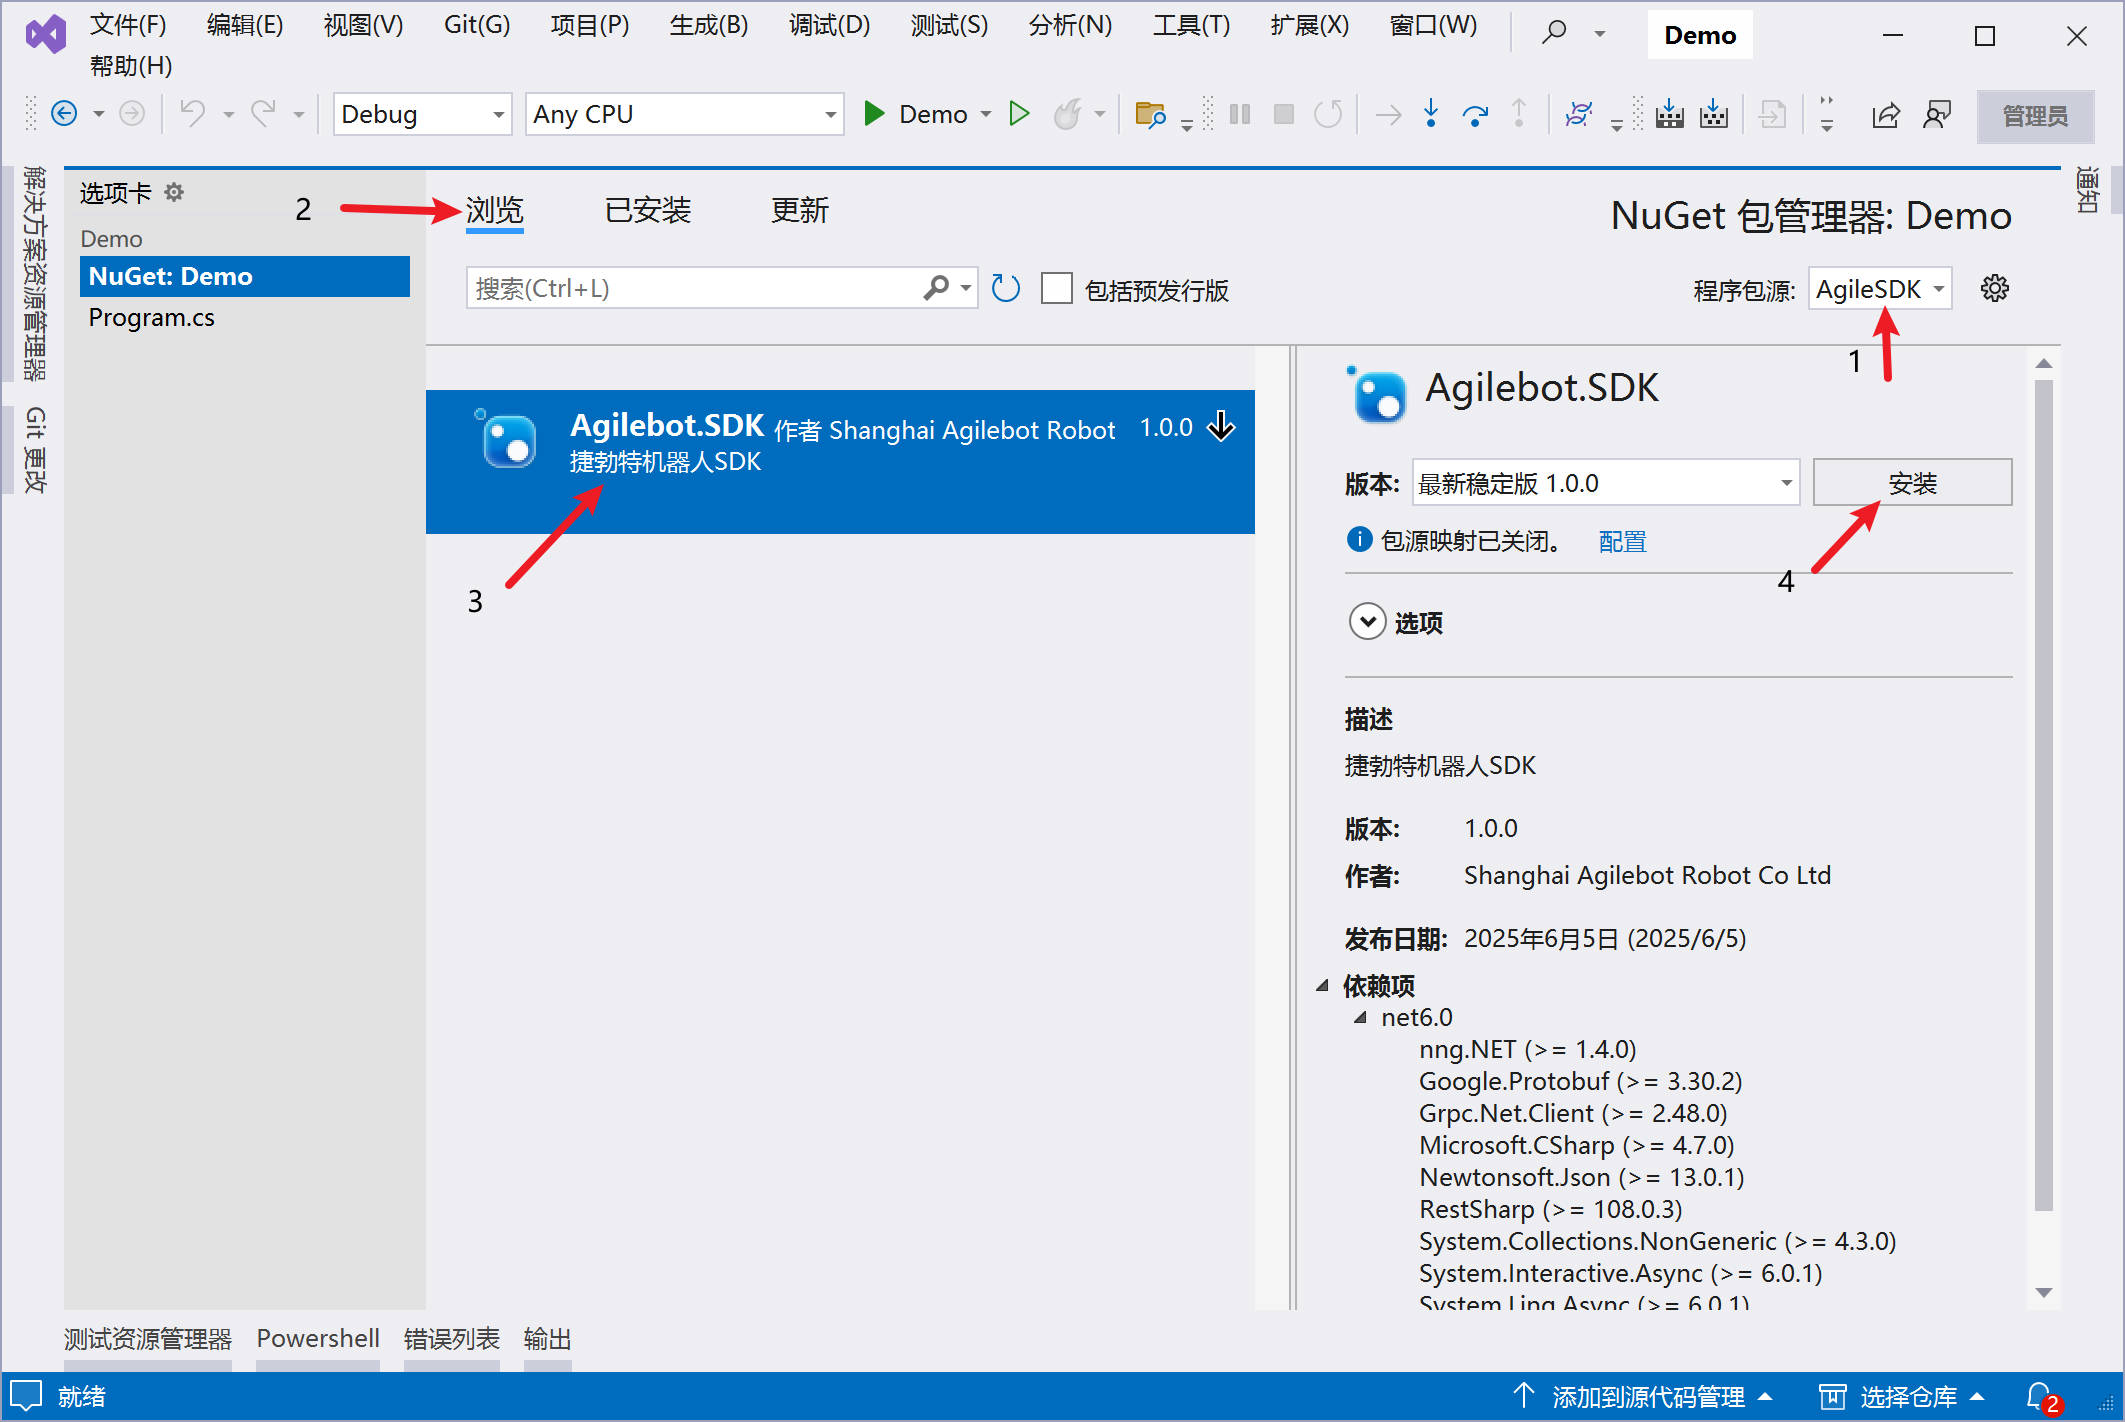Expand the Options section chevron
Viewport: 2125px width, 1422px height.
coord(1367,621)
